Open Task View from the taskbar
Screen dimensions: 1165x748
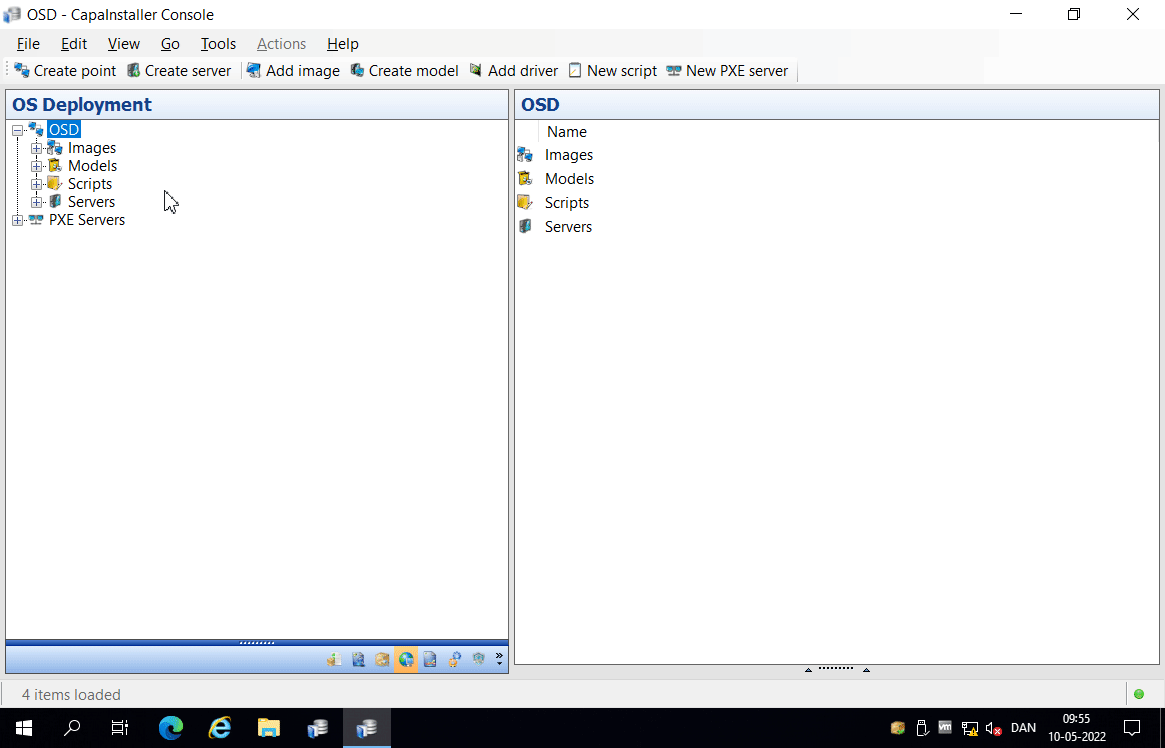120,728
